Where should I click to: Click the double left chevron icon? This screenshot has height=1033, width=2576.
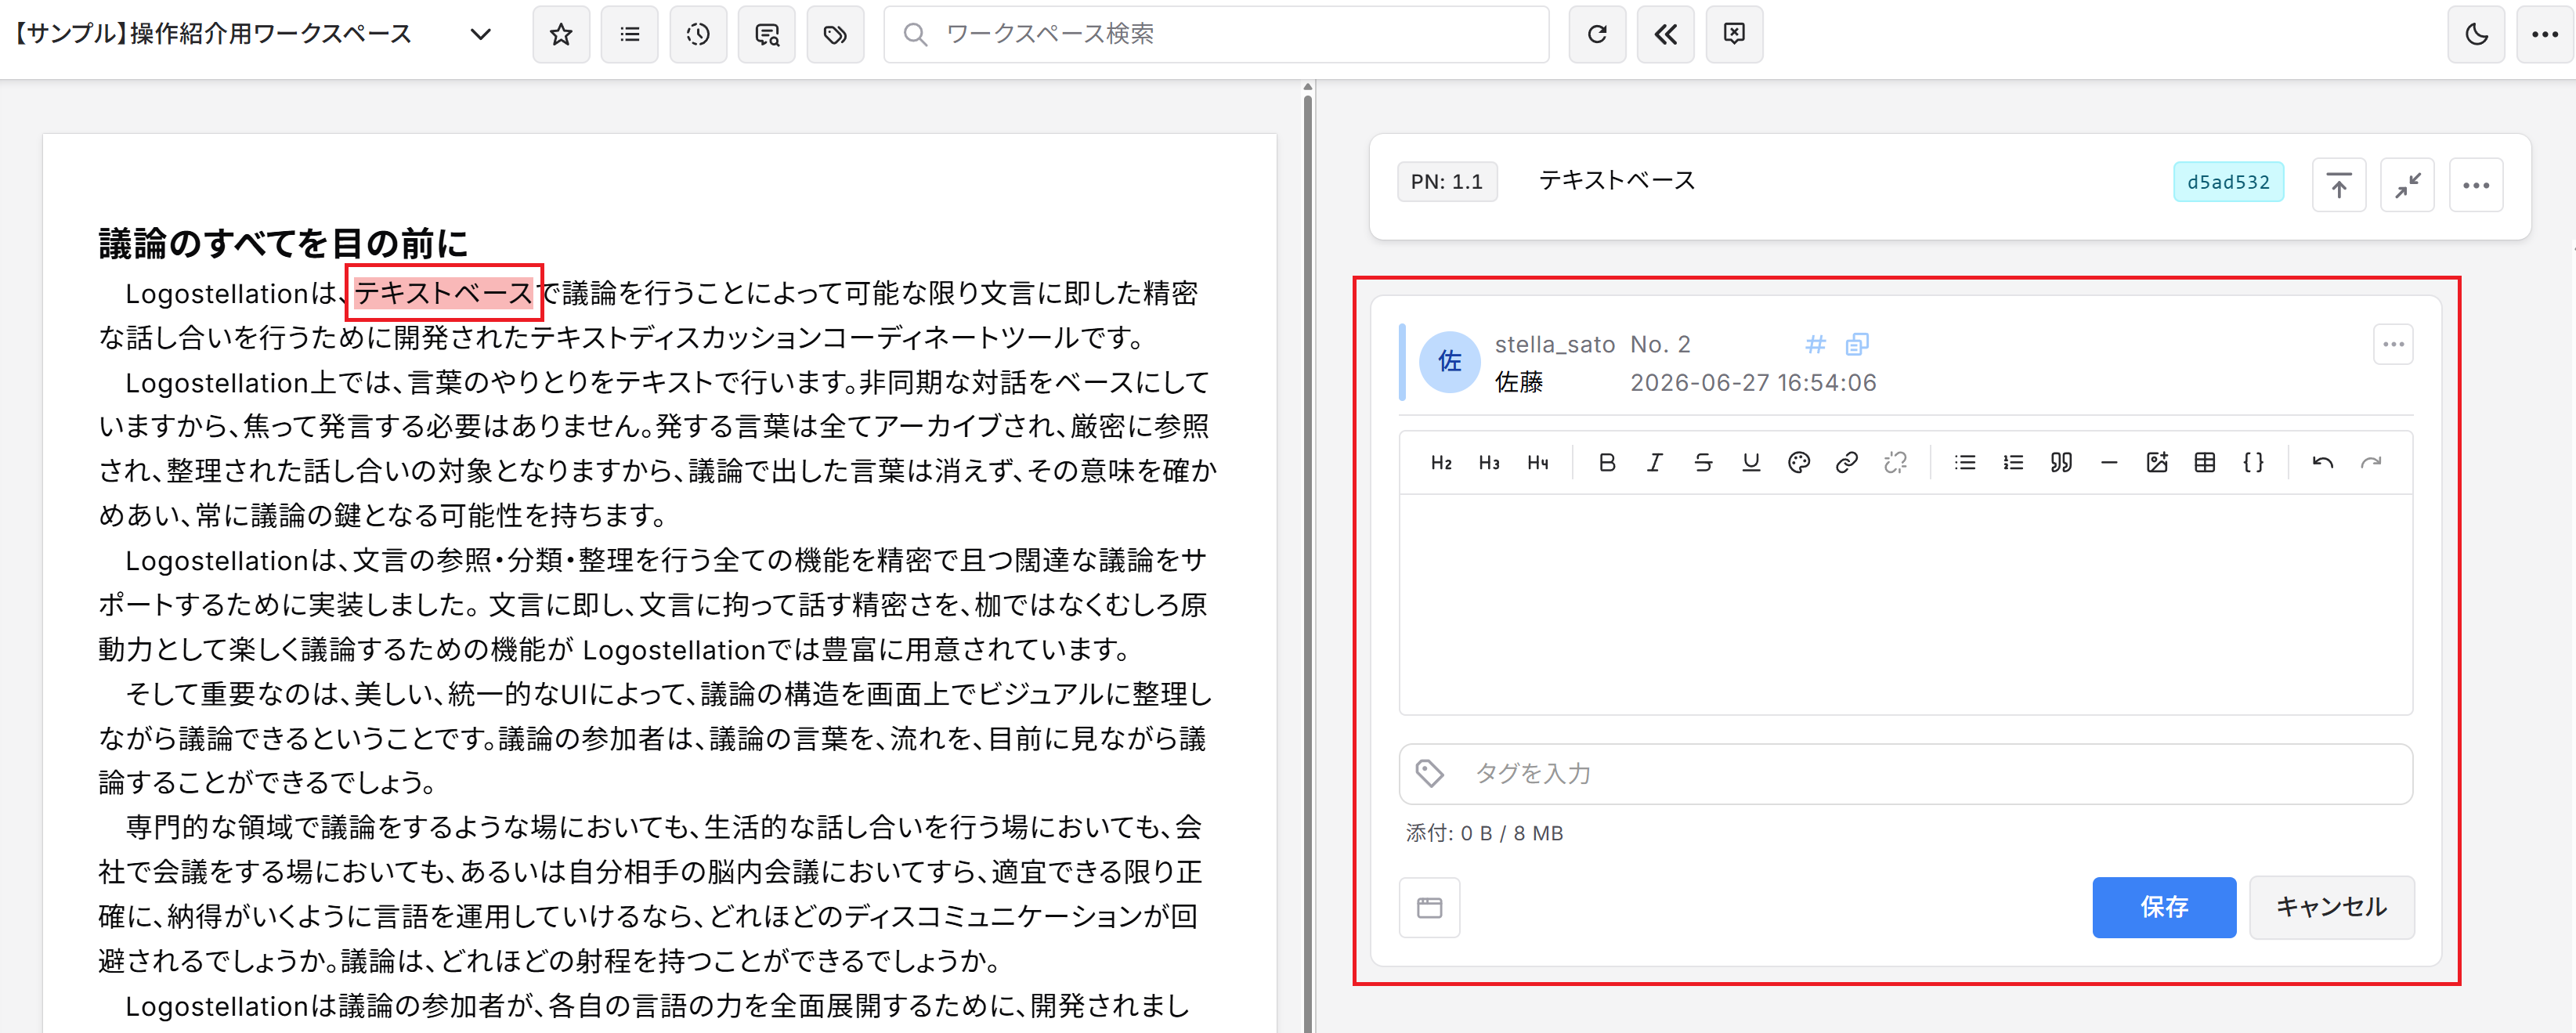1666,34
